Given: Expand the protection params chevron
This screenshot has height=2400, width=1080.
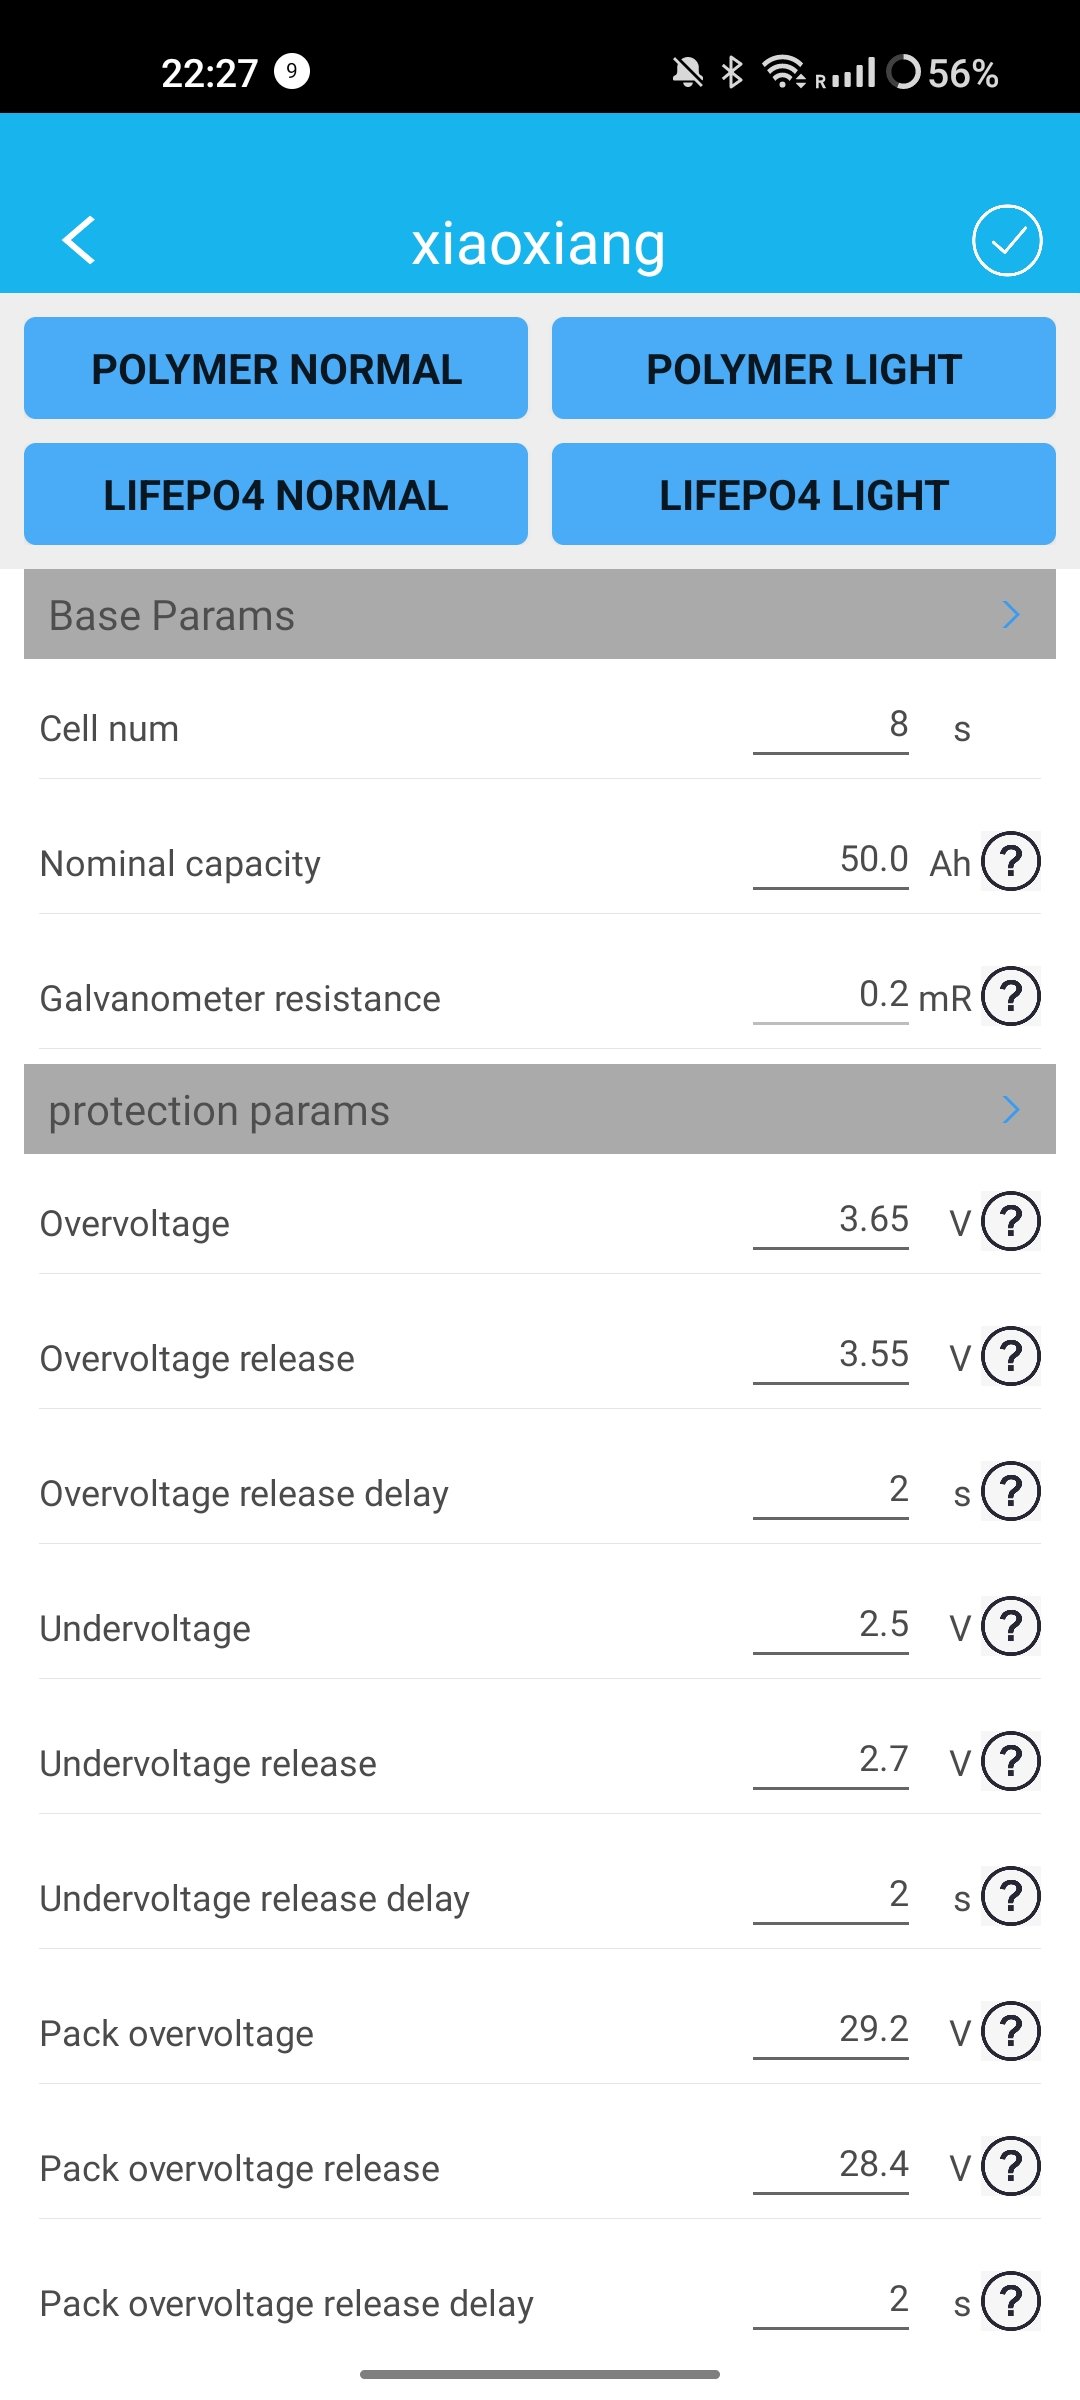Looking at the screenshot, I should [x=1011, y=1109].
